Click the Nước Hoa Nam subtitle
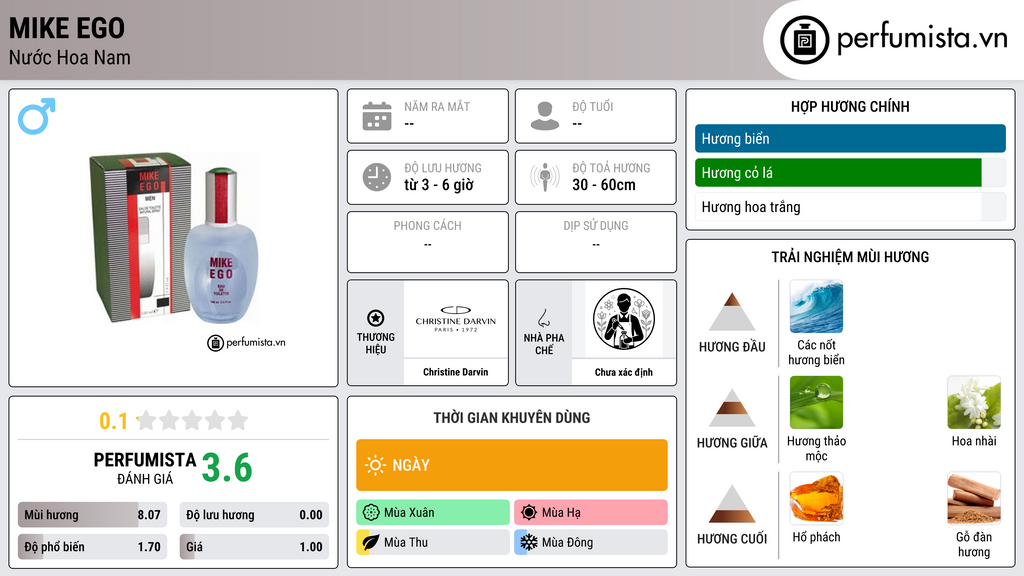The width and height of the screenshot is (1024, 576). (x=70, y=57)
